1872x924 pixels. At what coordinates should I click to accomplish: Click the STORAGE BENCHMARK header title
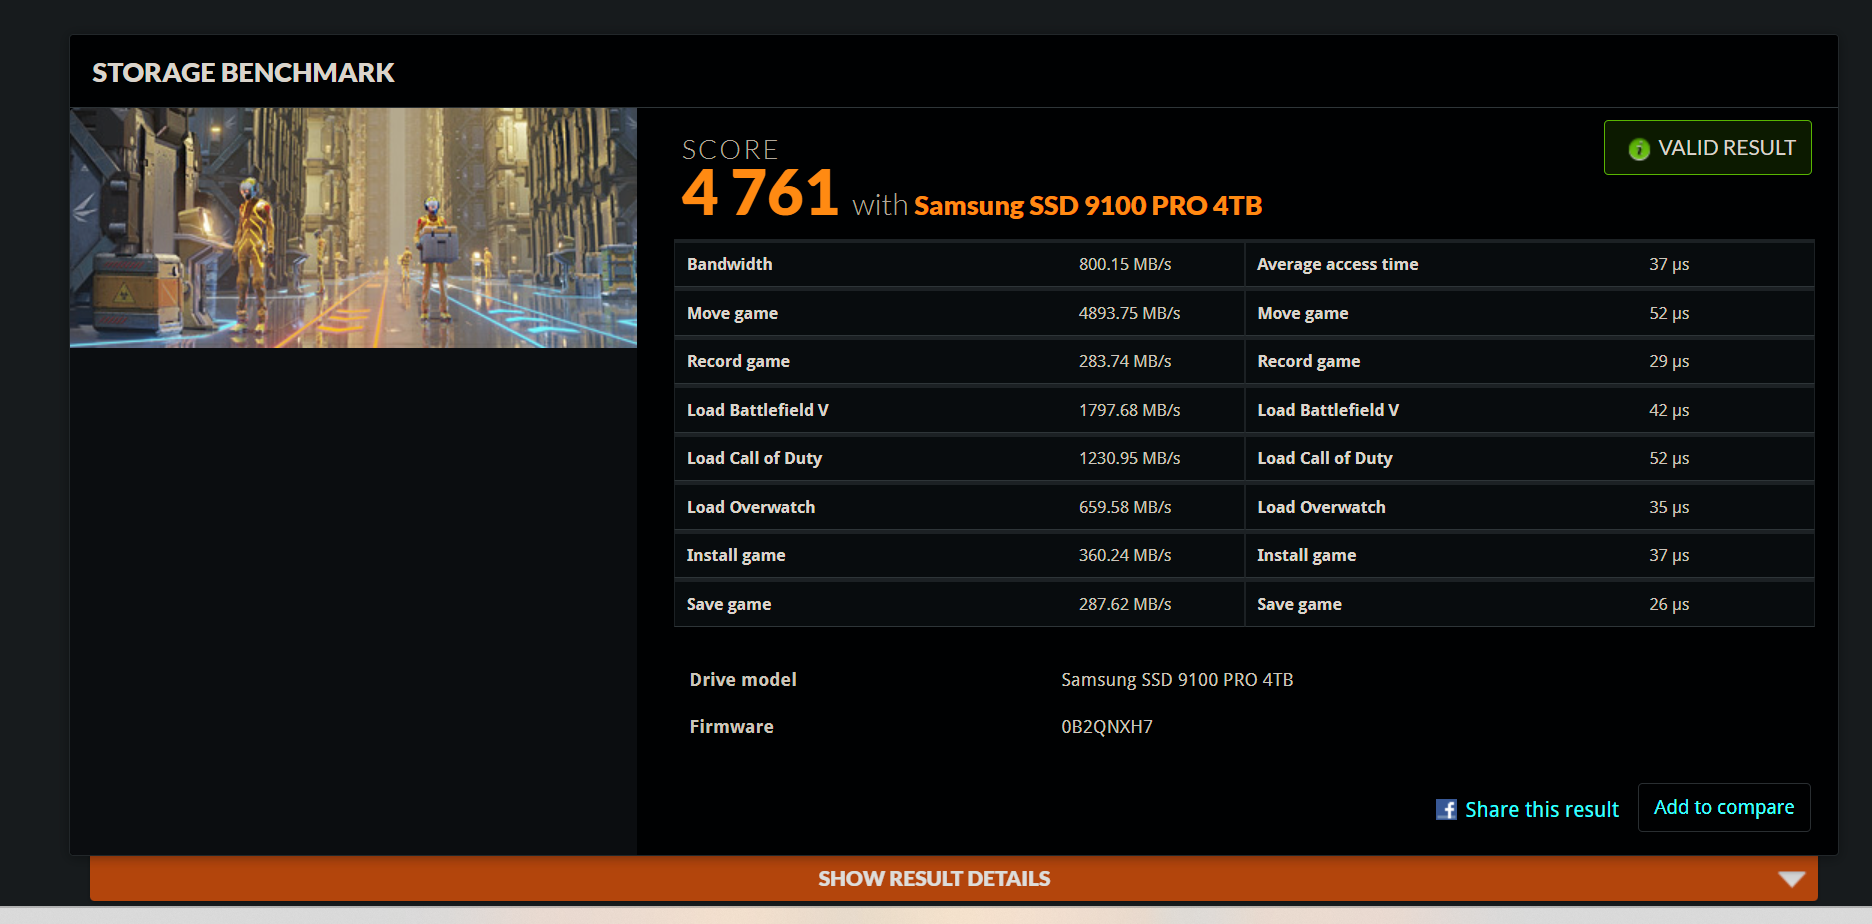click(243, 73)
